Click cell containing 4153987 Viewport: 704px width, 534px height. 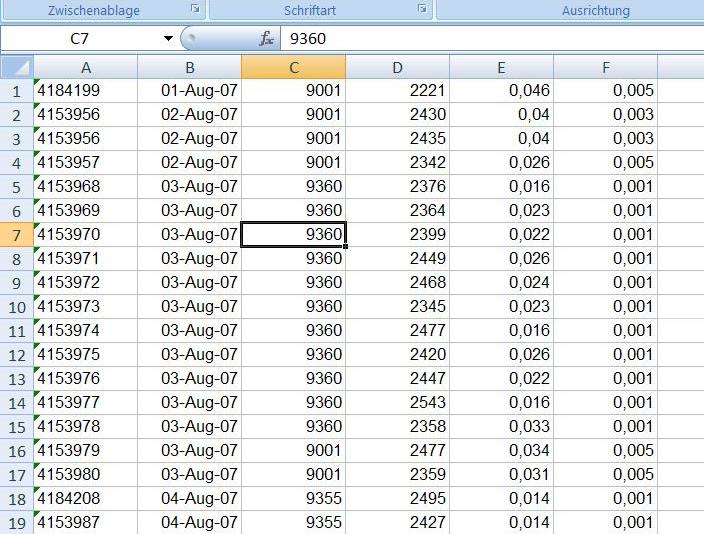[x=86, y=522]
